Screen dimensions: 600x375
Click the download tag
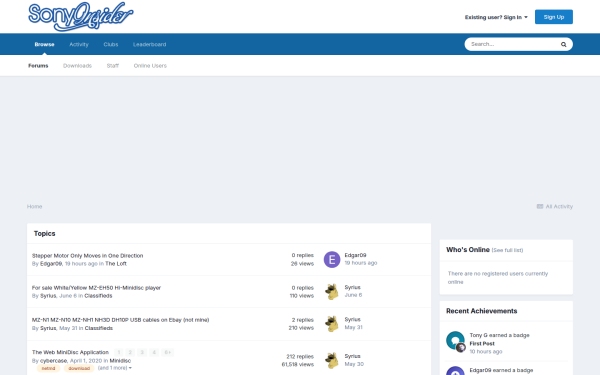click(79, 368)
